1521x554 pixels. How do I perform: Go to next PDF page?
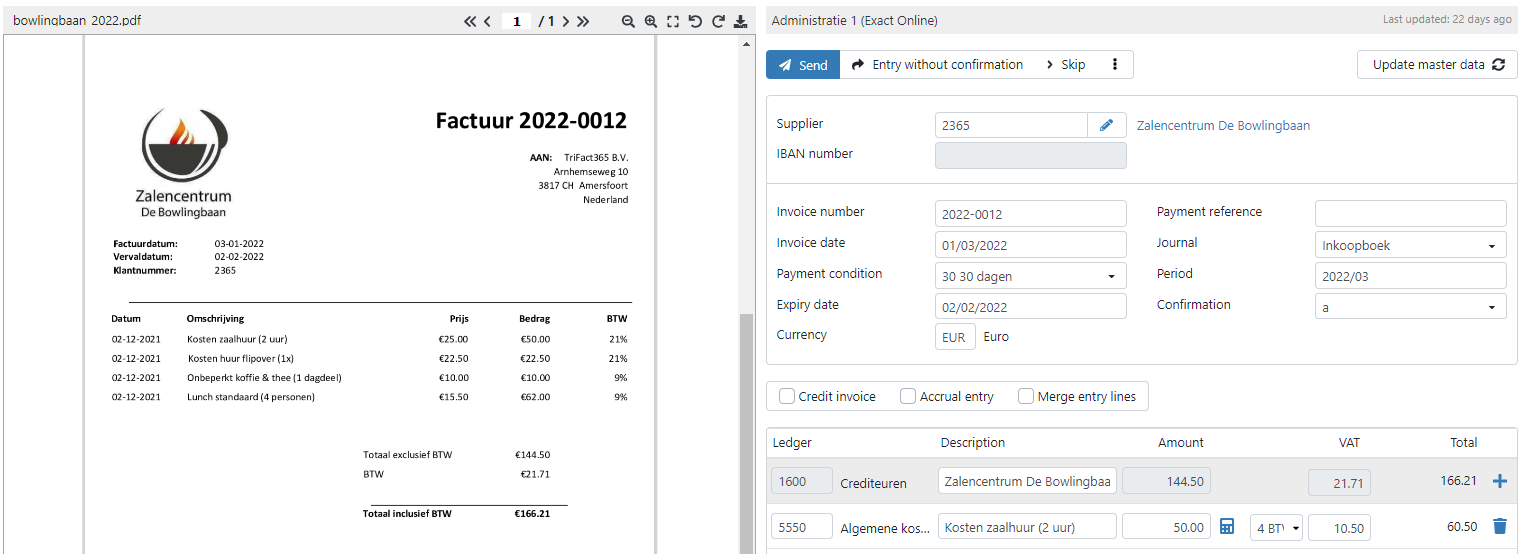pyautogui.click(x=565, y=21)
